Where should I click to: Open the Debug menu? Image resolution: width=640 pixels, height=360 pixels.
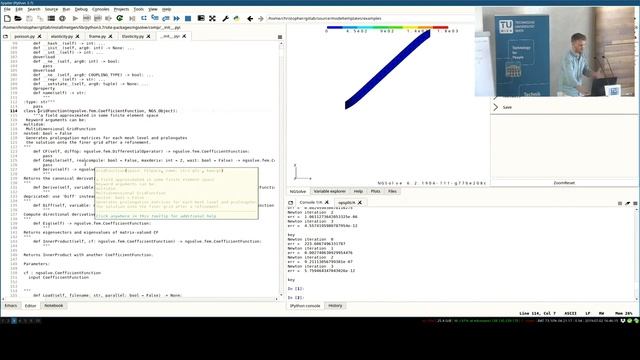point(81,9)
